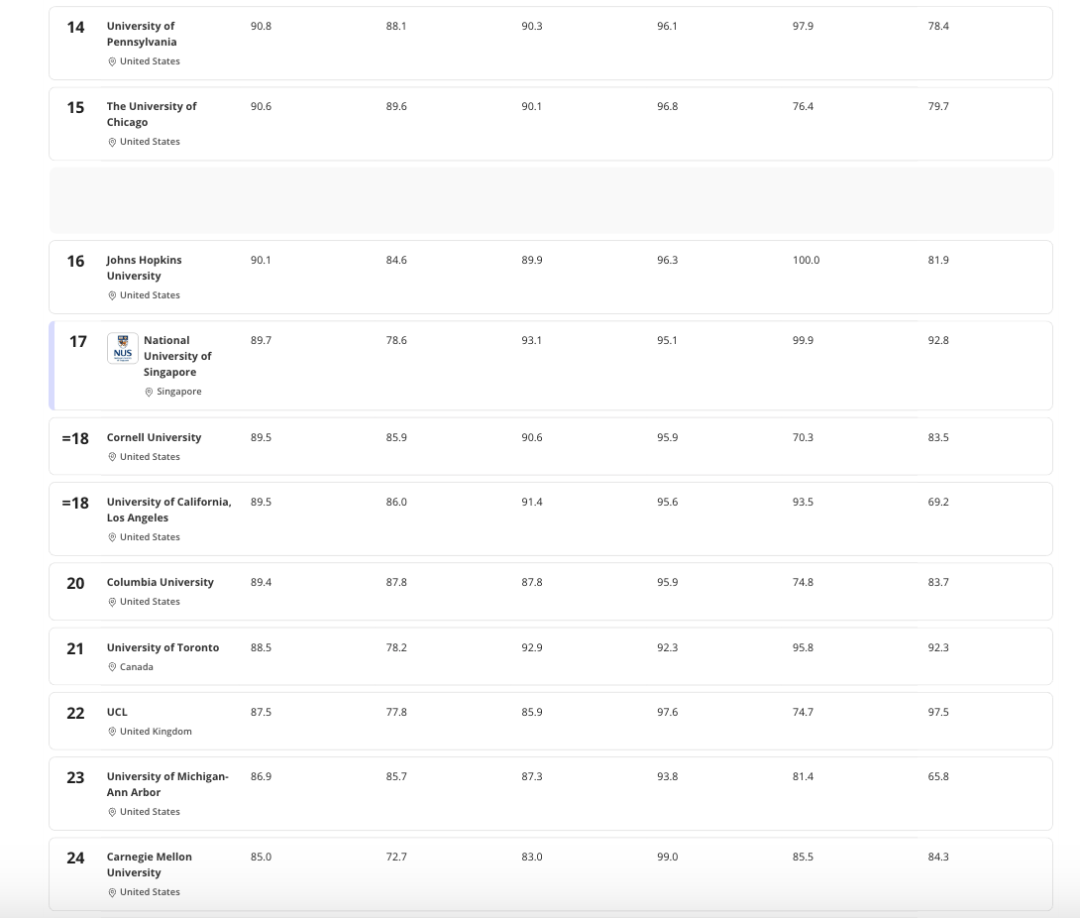Open University of California, Los Angeles
Viewport: 1080px width, 918px height.
pyautogui.click(x=168, y=510)
